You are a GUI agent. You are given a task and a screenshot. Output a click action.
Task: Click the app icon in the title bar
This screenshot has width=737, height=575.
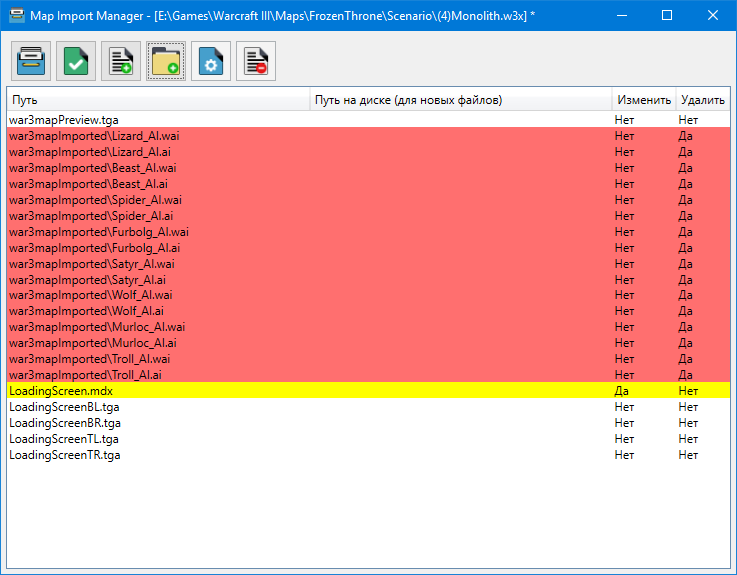17,16
